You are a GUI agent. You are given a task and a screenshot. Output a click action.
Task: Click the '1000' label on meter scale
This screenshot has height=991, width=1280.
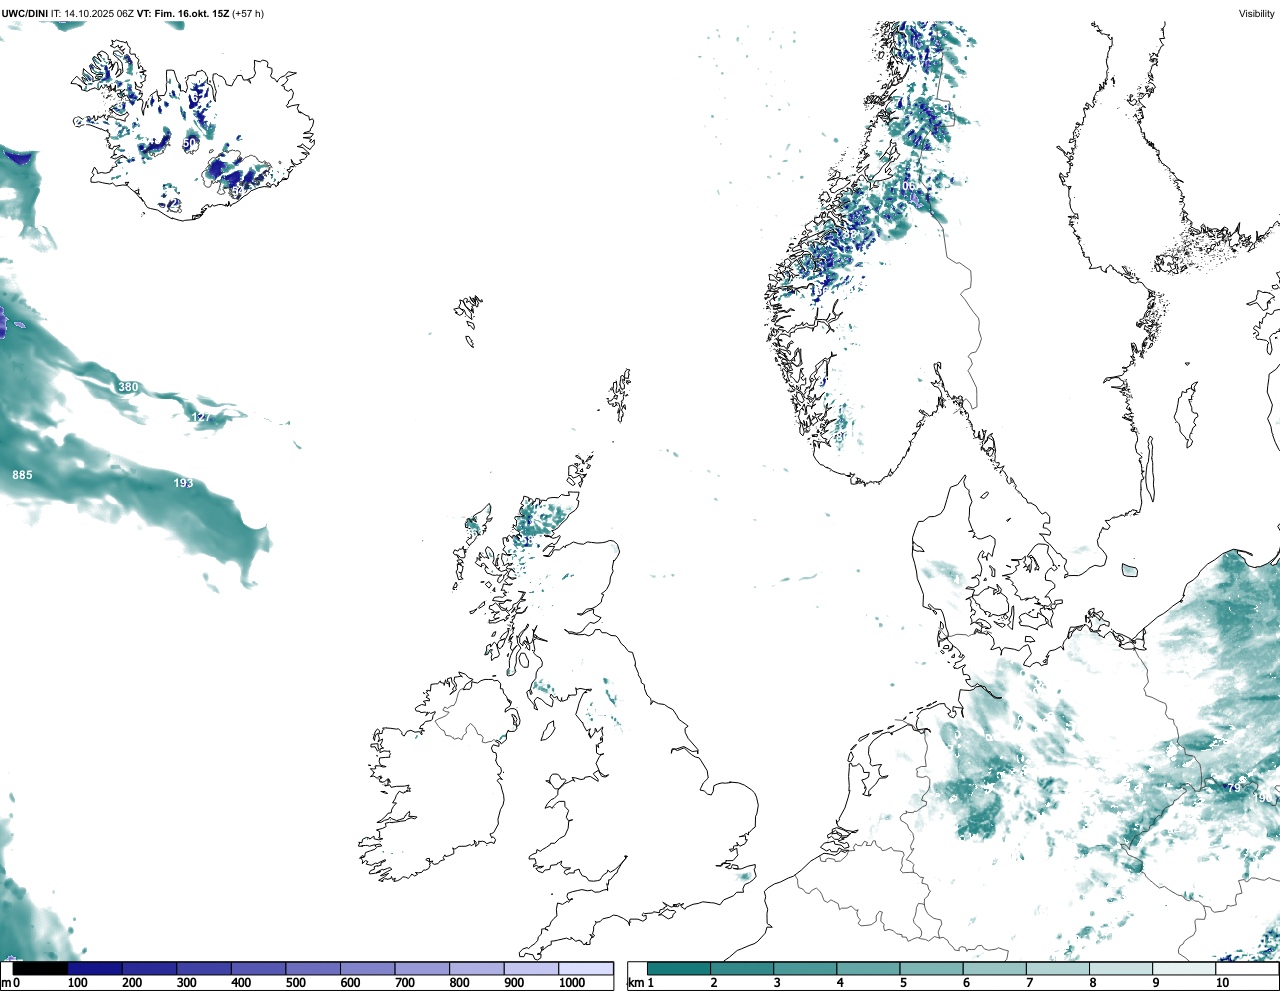pos(572,983)
